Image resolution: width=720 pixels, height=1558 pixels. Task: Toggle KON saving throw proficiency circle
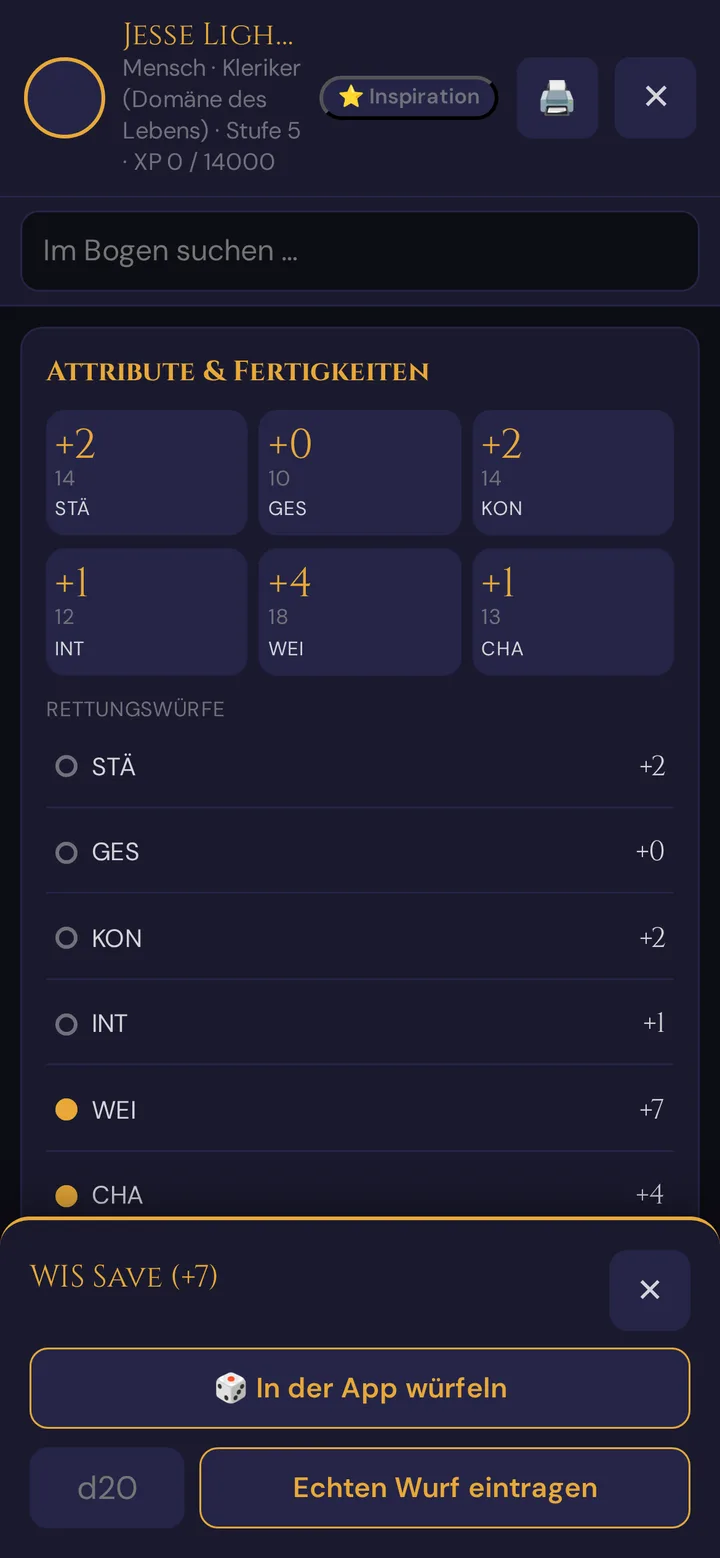pyautogui.click(x=66, y=938)
